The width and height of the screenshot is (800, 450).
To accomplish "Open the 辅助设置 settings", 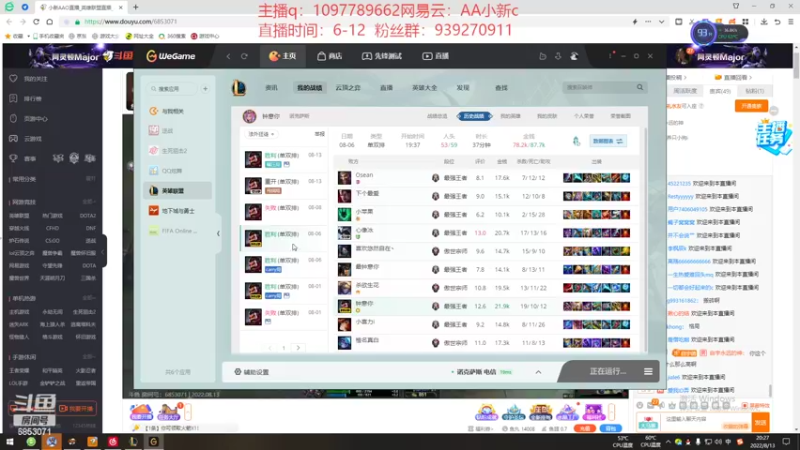I will point(252,372).
